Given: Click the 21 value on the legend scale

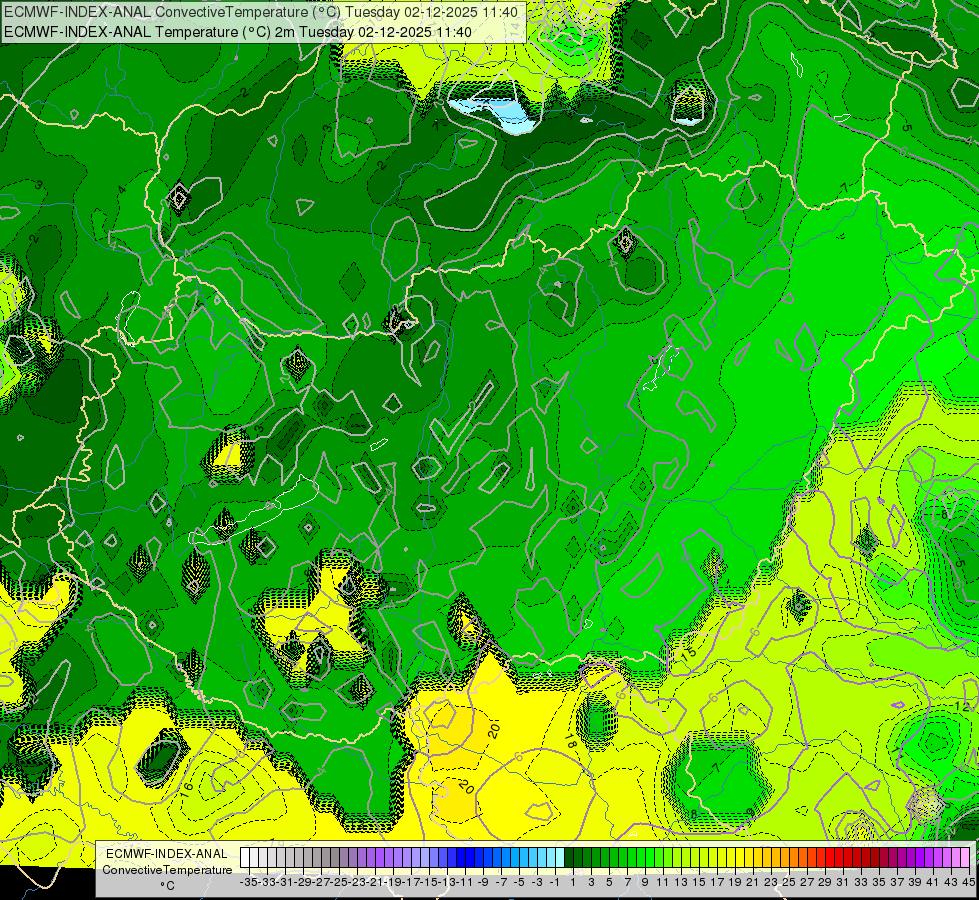Looking at the screenshot, I should (x=752, y=882).
